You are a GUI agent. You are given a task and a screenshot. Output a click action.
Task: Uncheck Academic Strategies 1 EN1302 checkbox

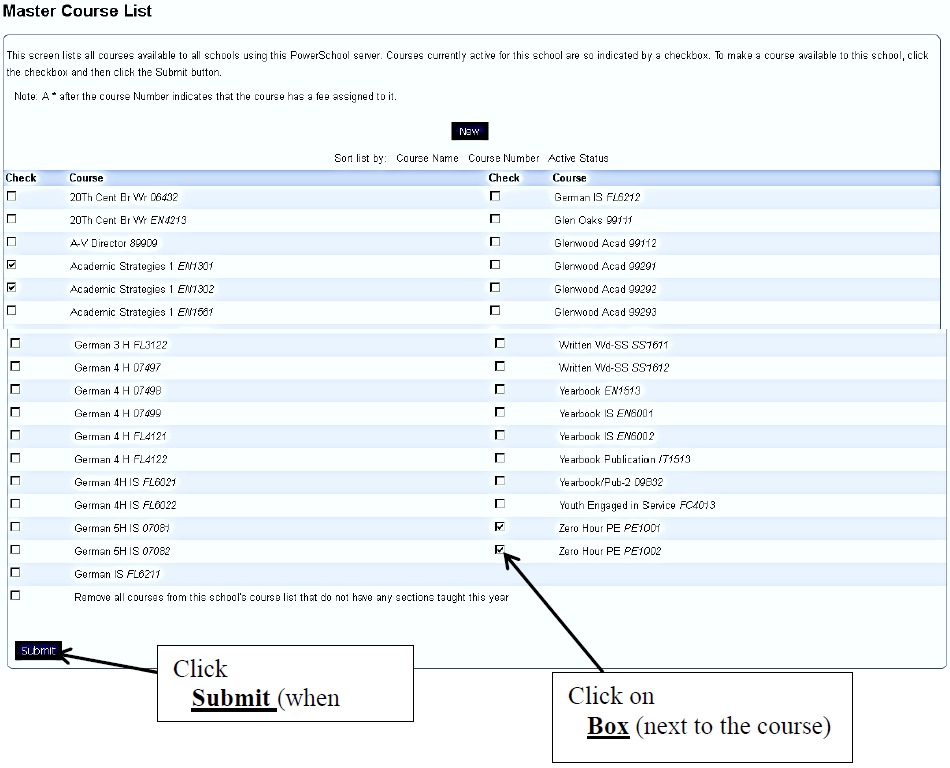[12, 288]
